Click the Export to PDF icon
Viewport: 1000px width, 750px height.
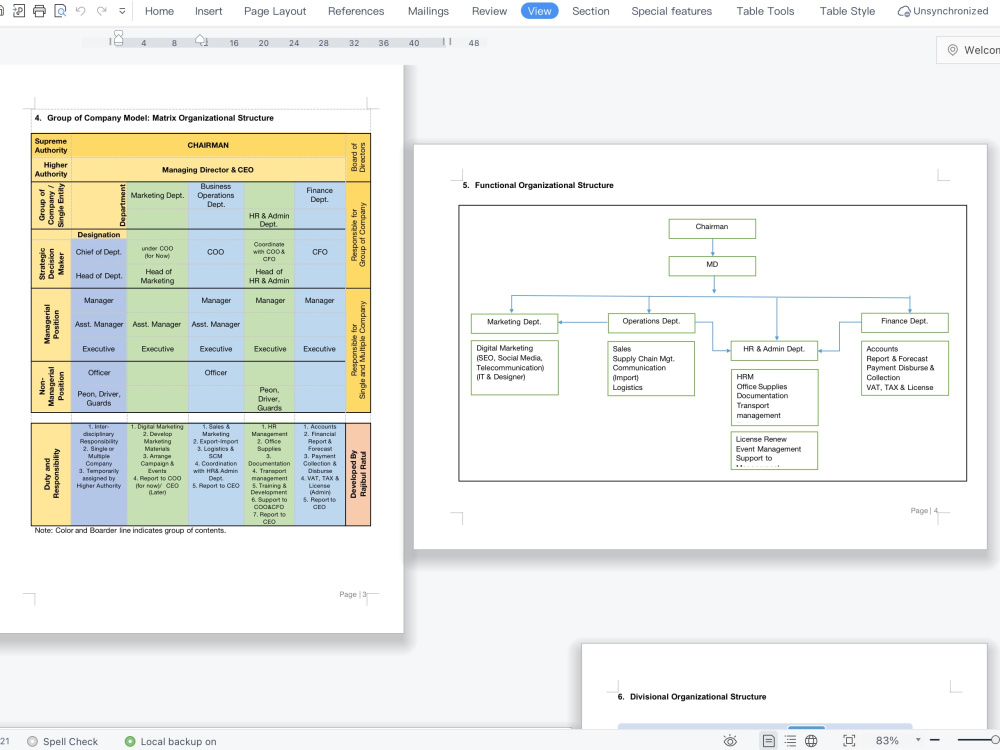(x=18, y=11)
